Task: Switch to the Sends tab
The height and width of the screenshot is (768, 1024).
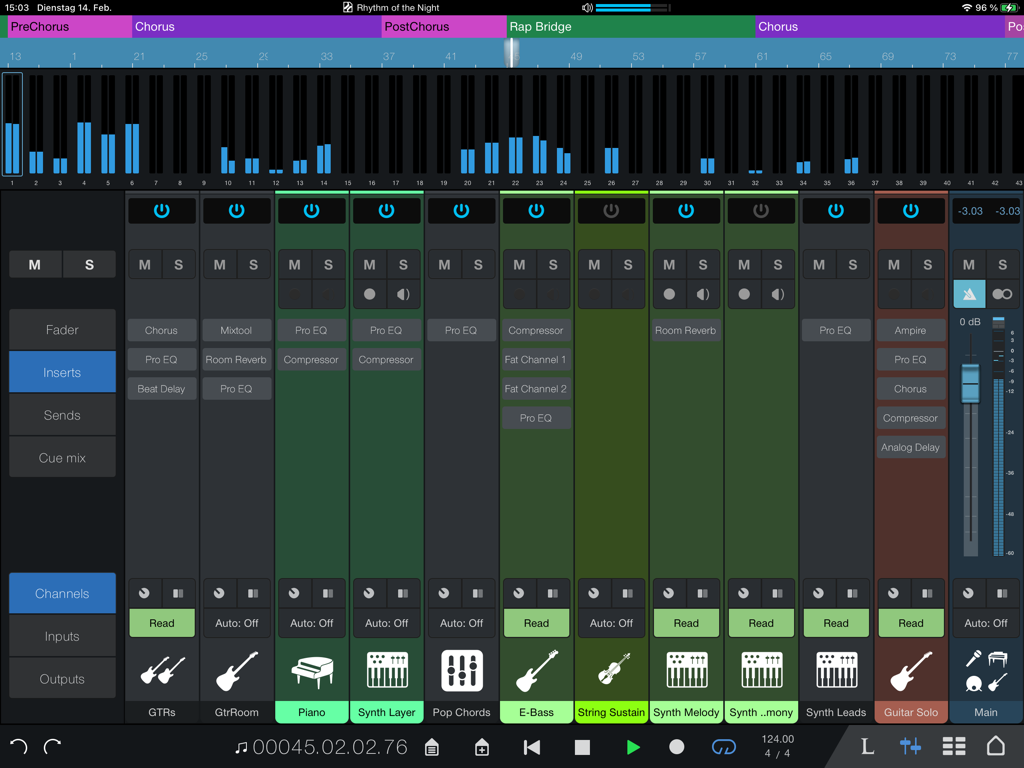Action: click(62, 414)
